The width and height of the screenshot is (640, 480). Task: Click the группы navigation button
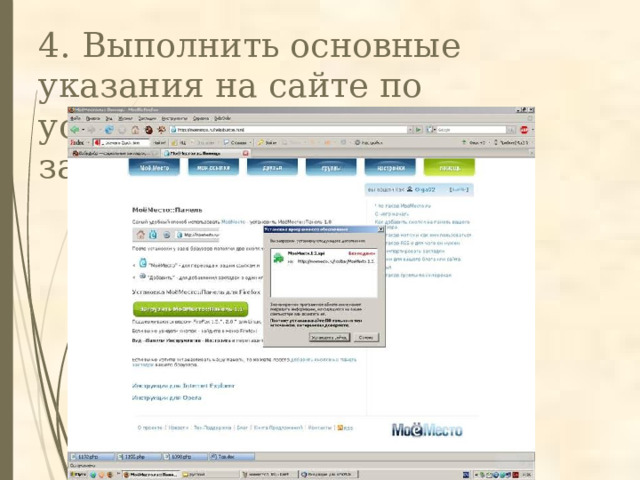331,167
